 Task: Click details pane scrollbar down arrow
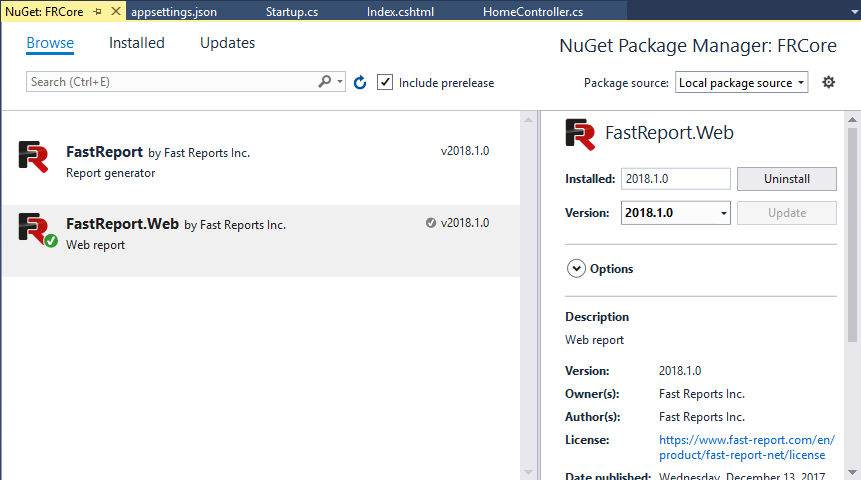click(852, 472)
